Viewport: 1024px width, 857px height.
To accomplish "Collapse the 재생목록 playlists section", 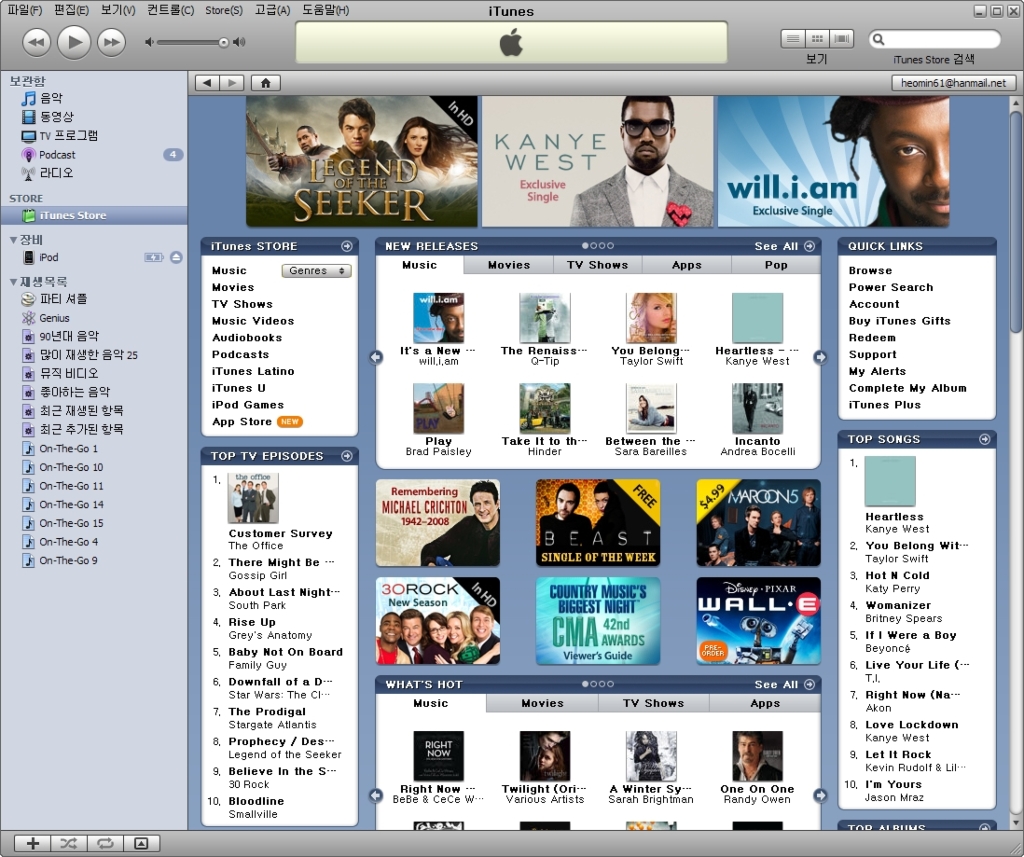I will 13,282.
